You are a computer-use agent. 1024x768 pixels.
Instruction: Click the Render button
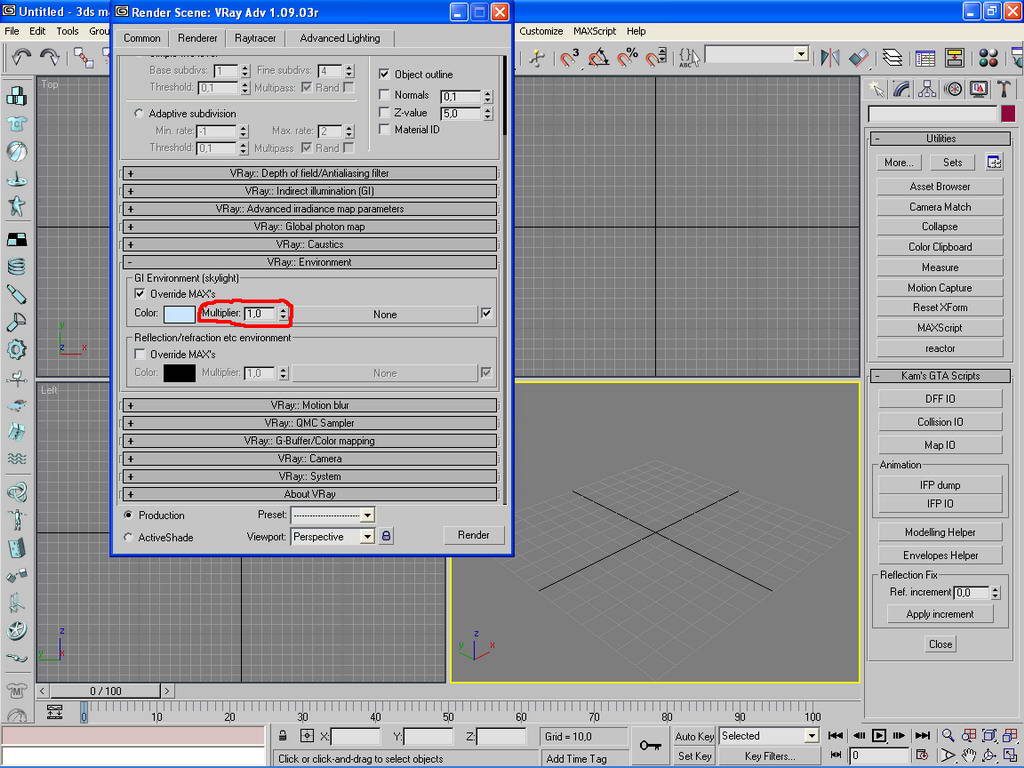(x=473, y=535)
